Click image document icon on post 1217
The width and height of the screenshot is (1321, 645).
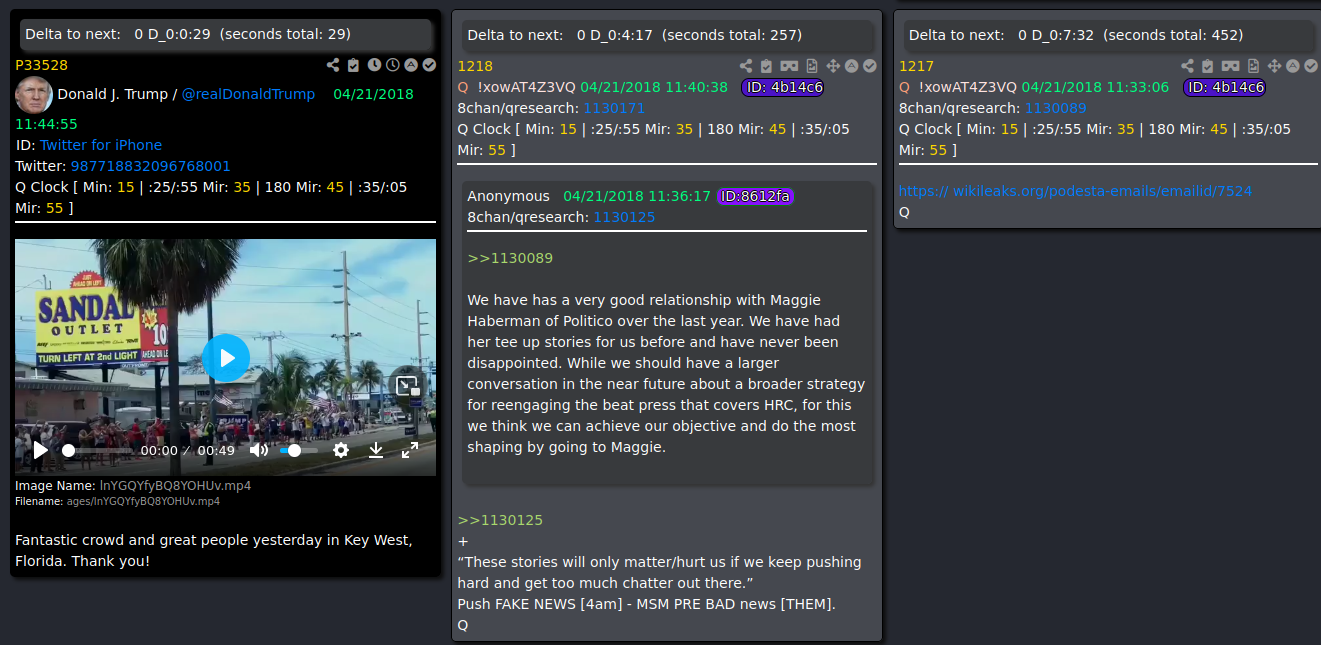pos(1253,66)
